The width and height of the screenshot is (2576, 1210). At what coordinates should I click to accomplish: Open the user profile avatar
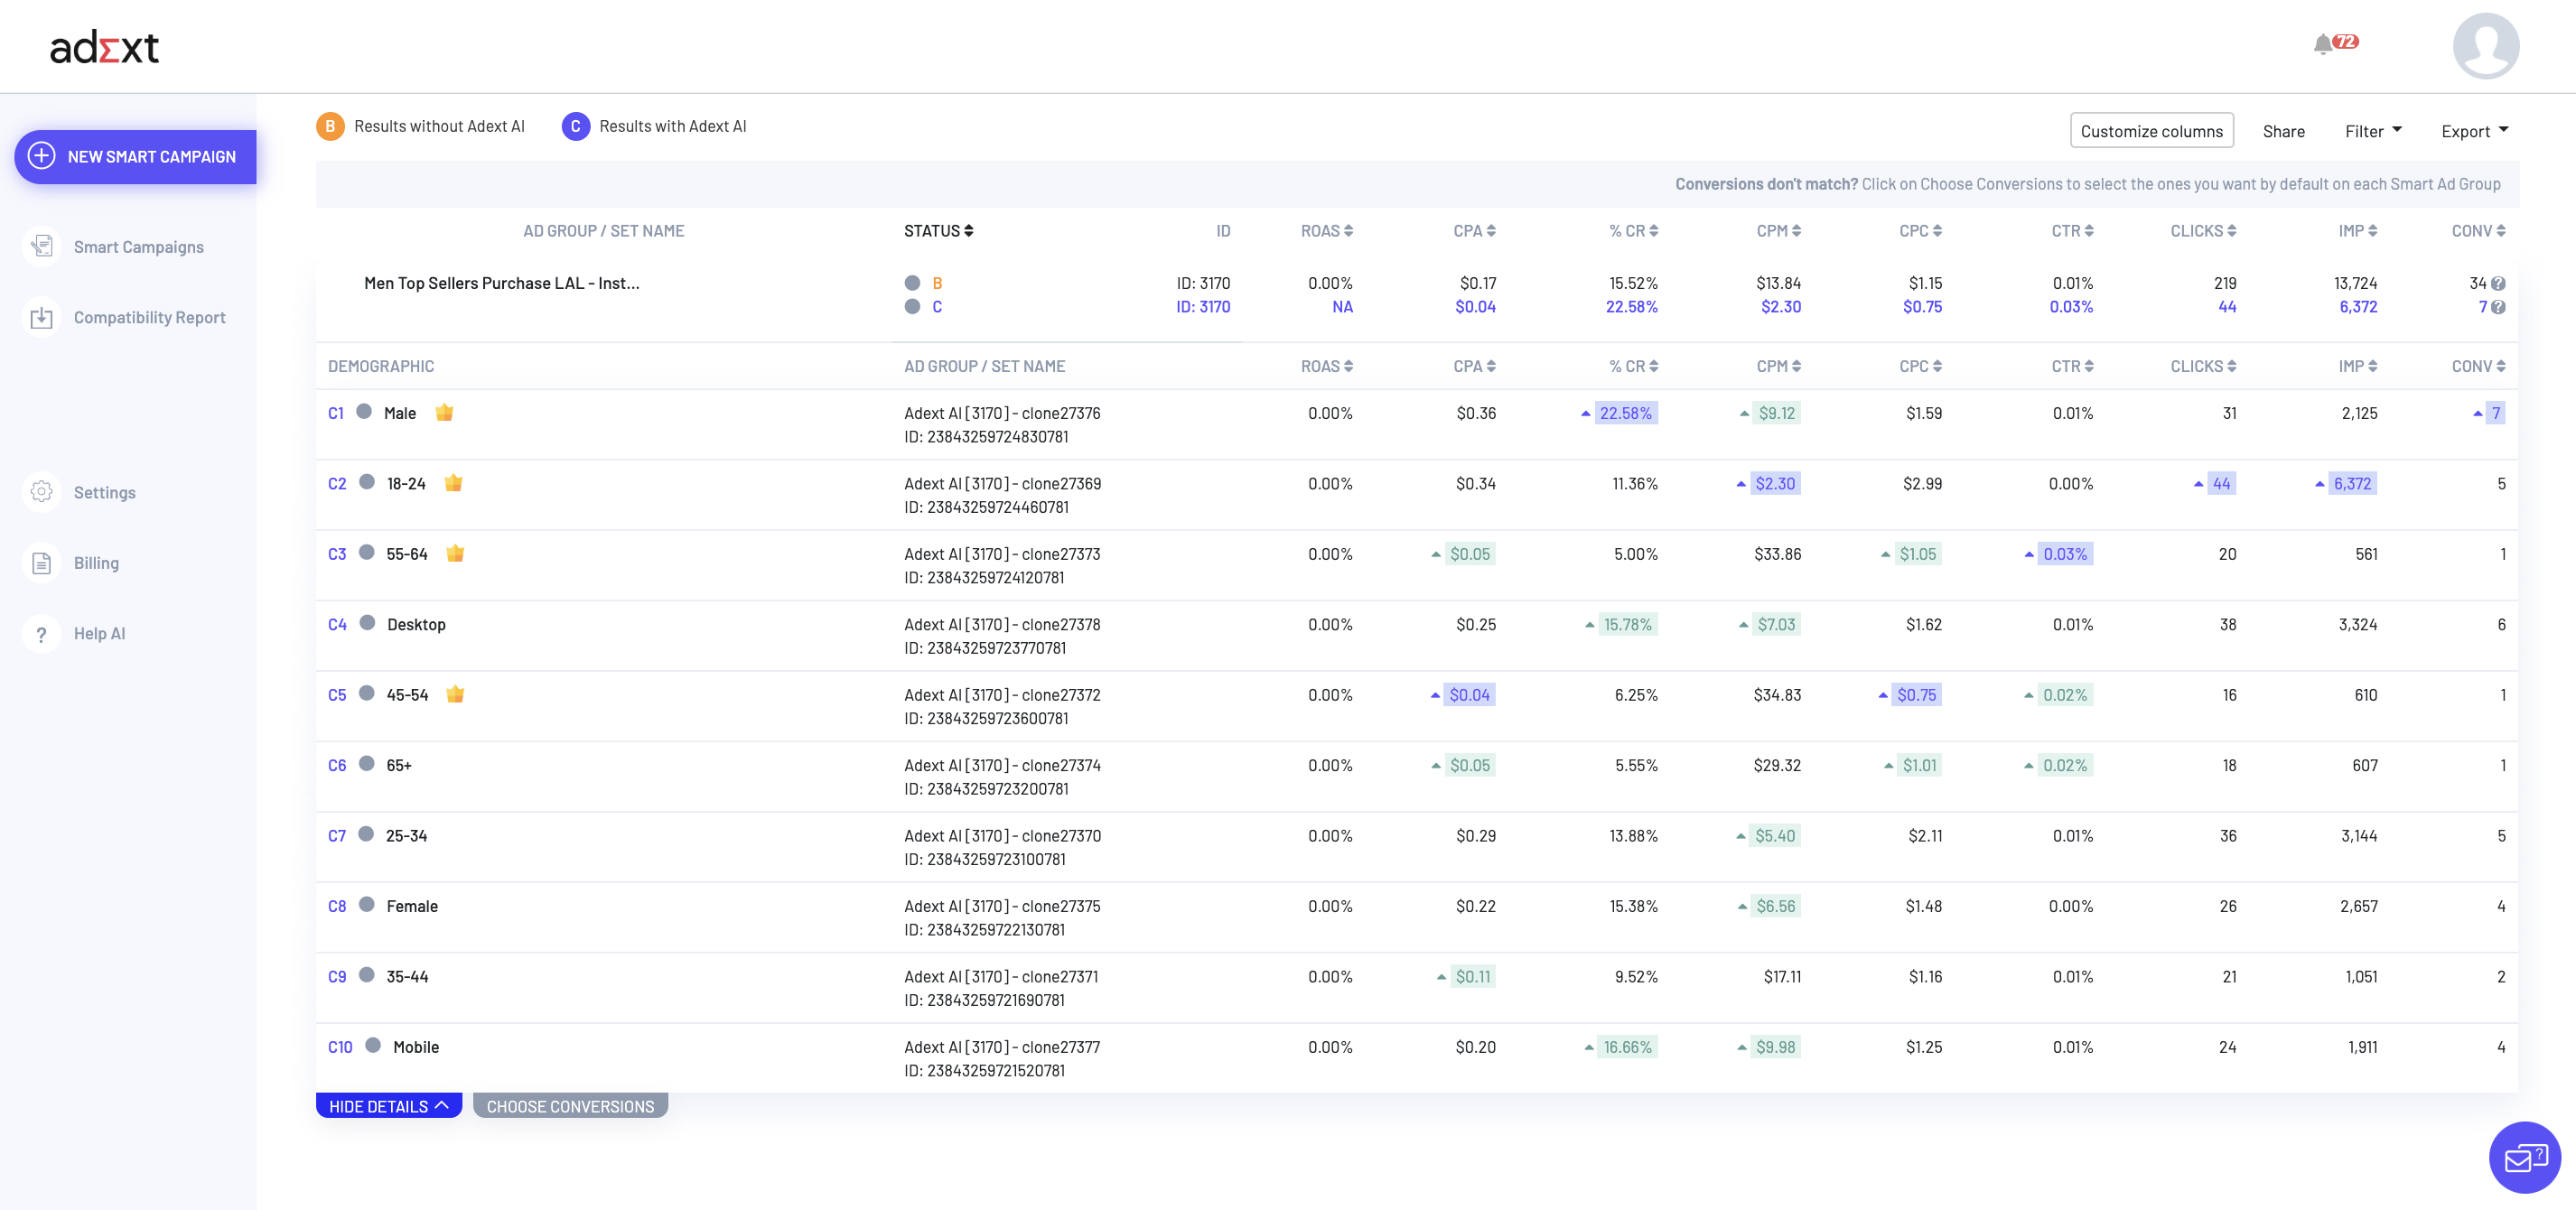[2485, 46]
